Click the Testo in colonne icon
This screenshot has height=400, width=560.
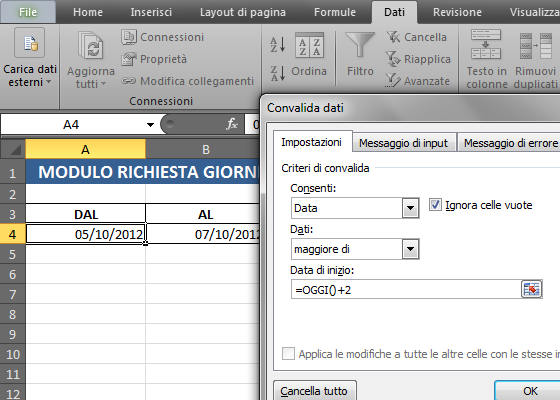(x=486, y=45)
